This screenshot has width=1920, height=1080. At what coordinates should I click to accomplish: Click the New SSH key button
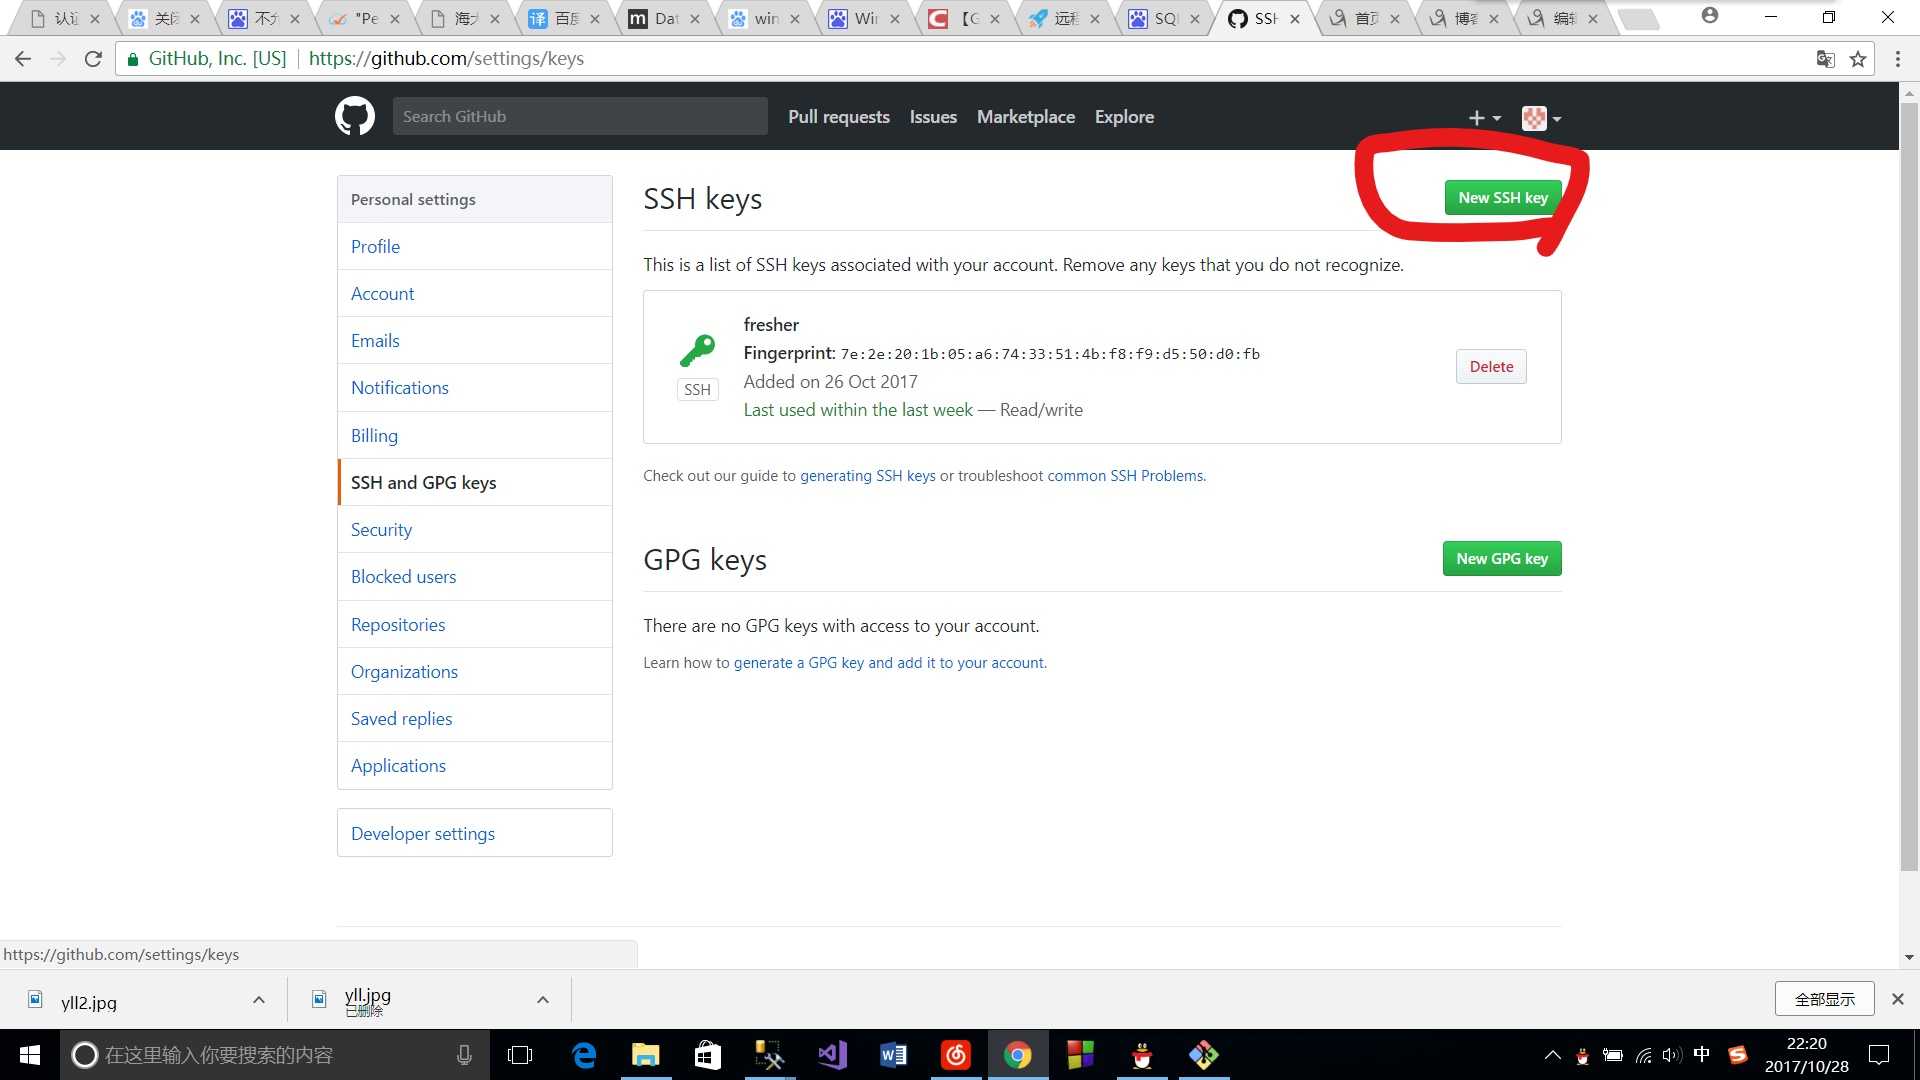[x=1502, y=198]
